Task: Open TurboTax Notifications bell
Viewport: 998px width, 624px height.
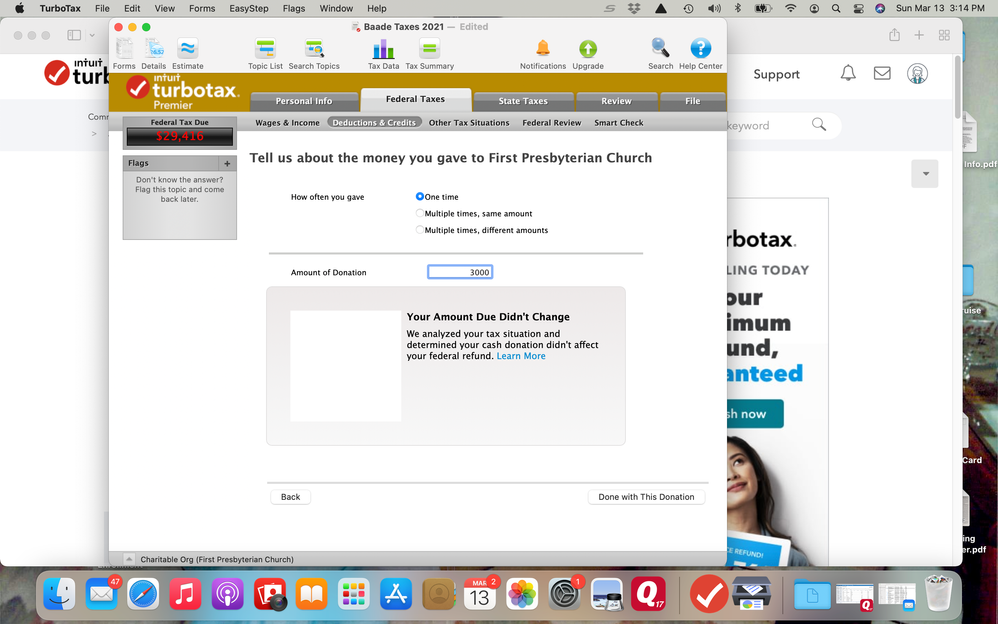Action: tap(543, 48)
